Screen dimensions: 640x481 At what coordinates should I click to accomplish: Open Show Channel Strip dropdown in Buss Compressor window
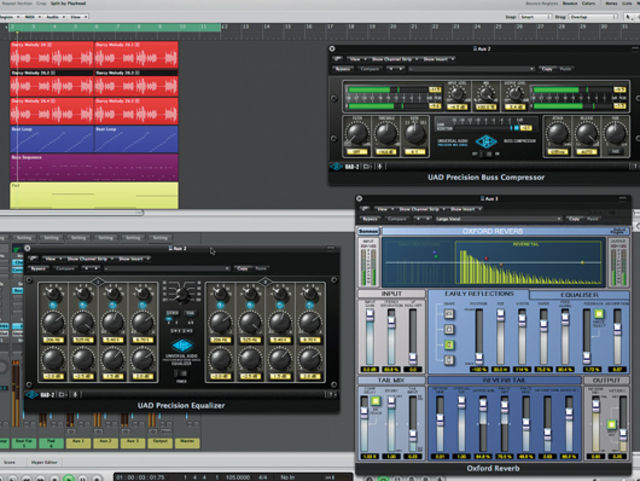[395, 59]
